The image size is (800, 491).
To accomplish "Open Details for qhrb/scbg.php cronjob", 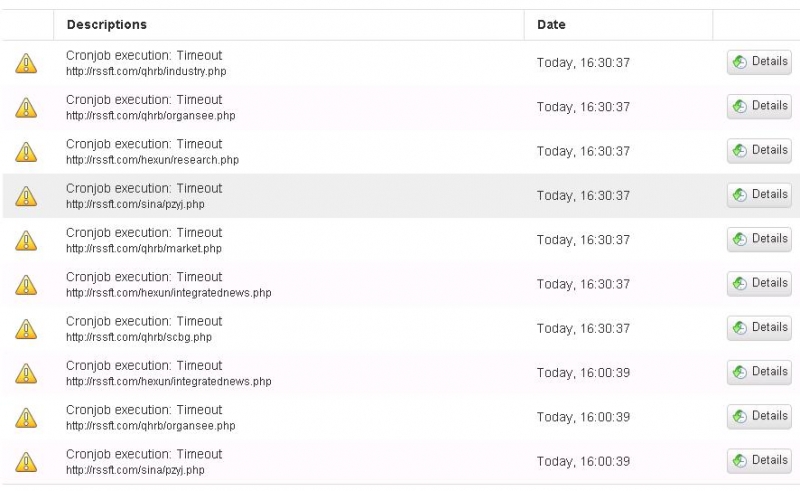I will pos(759,328).
